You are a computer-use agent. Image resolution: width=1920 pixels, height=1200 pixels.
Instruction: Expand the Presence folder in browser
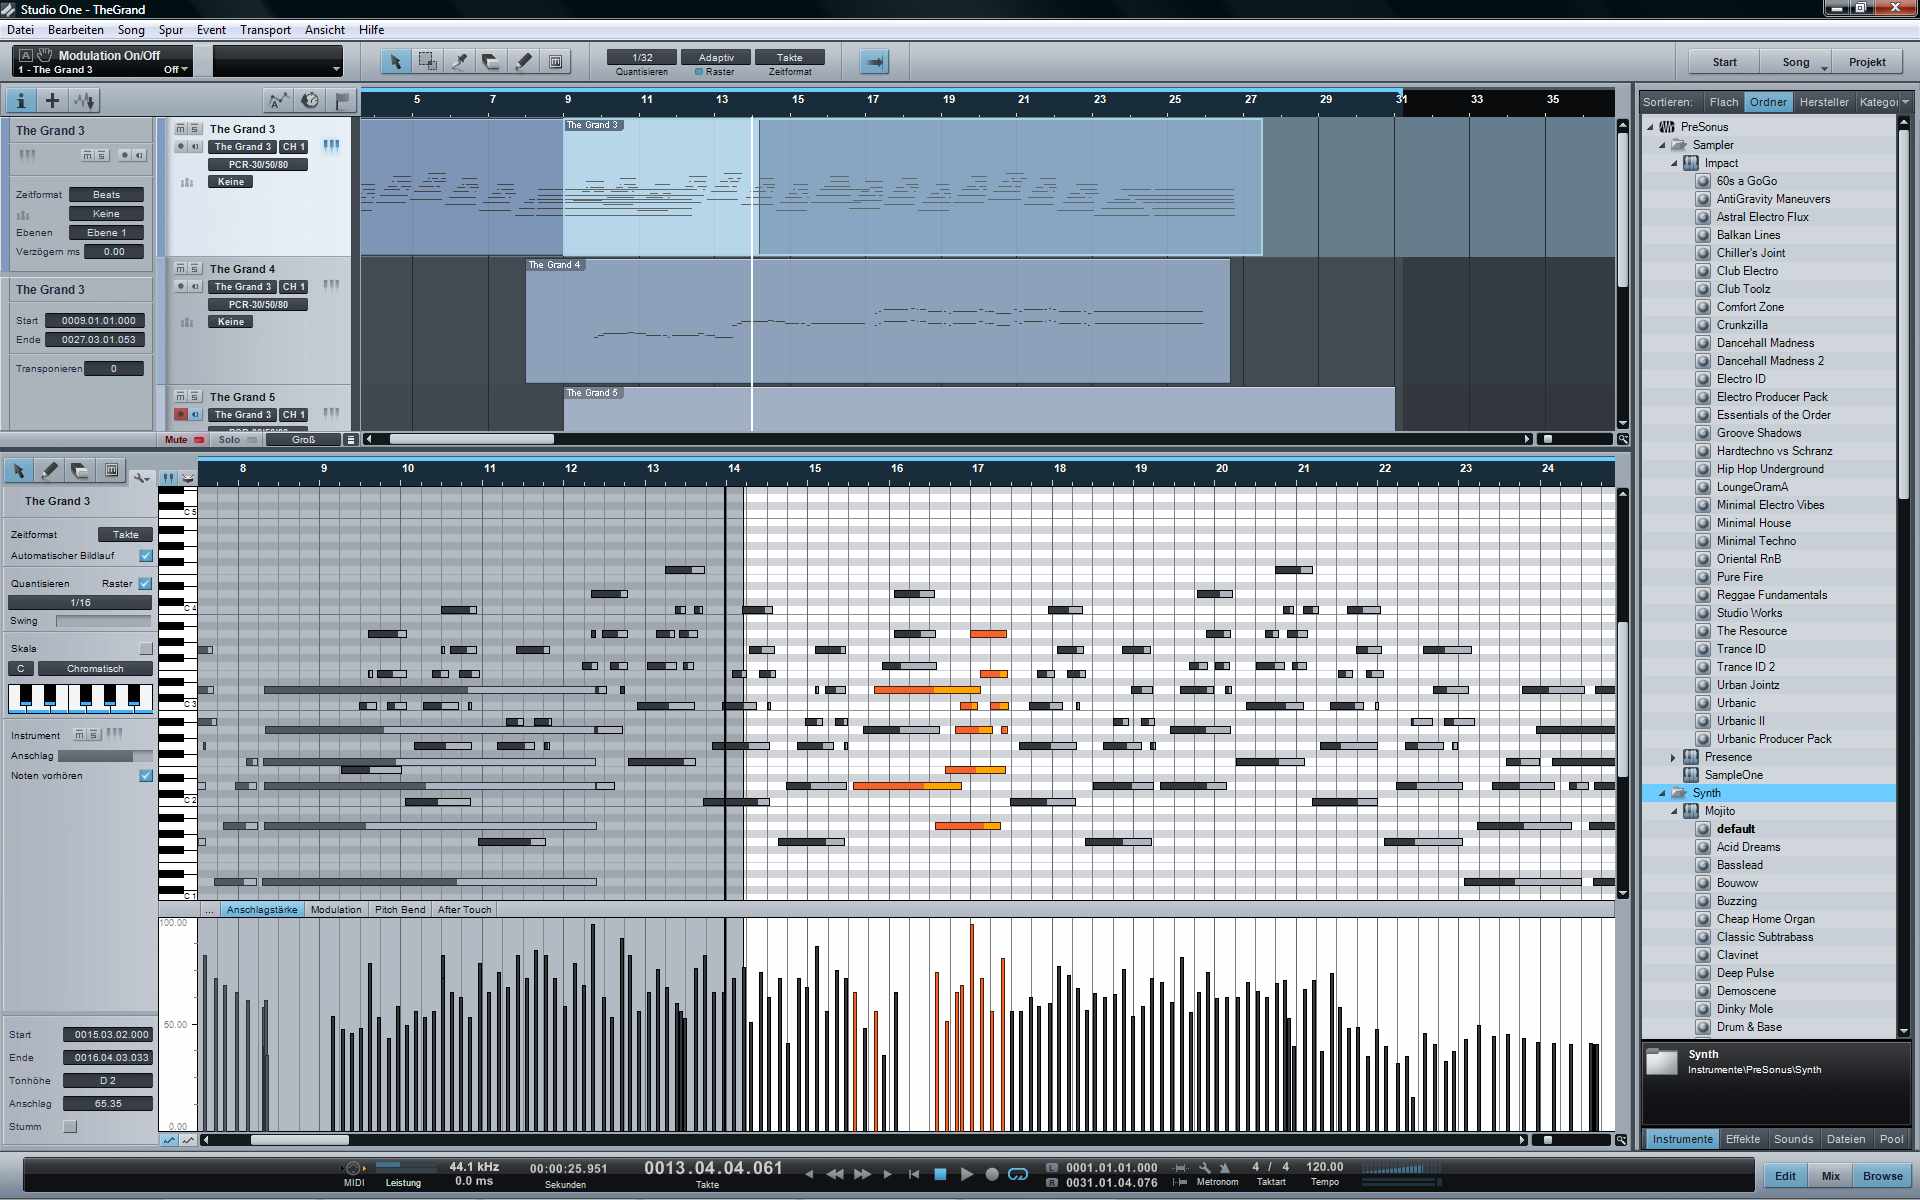[x=1674, y=757]
